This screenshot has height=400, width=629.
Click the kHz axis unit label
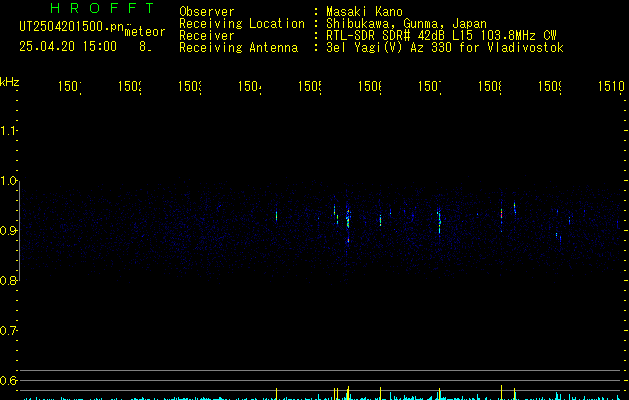[x=9, y=82]
